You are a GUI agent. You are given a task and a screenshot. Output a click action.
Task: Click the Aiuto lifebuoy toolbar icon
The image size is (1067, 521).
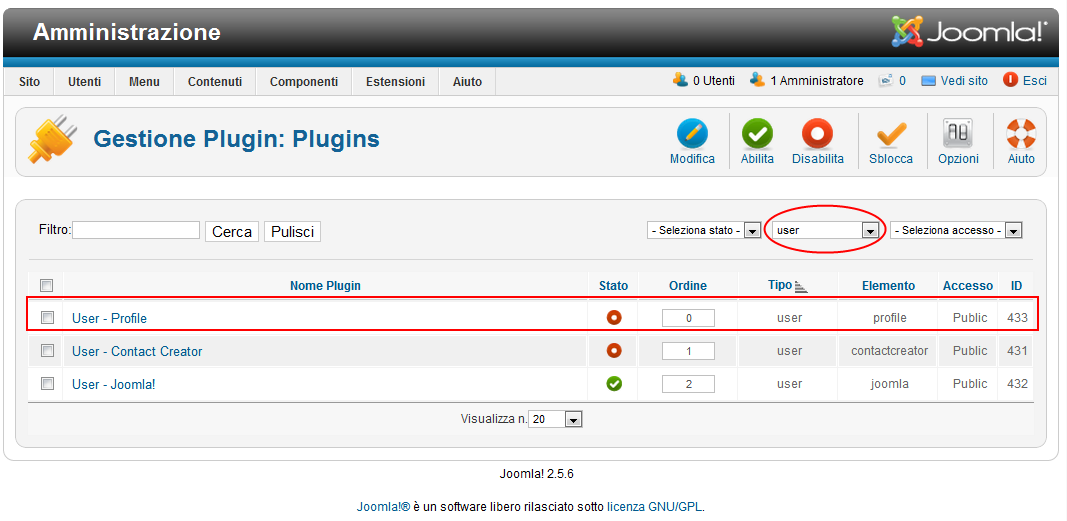(x=1021, y=134)
